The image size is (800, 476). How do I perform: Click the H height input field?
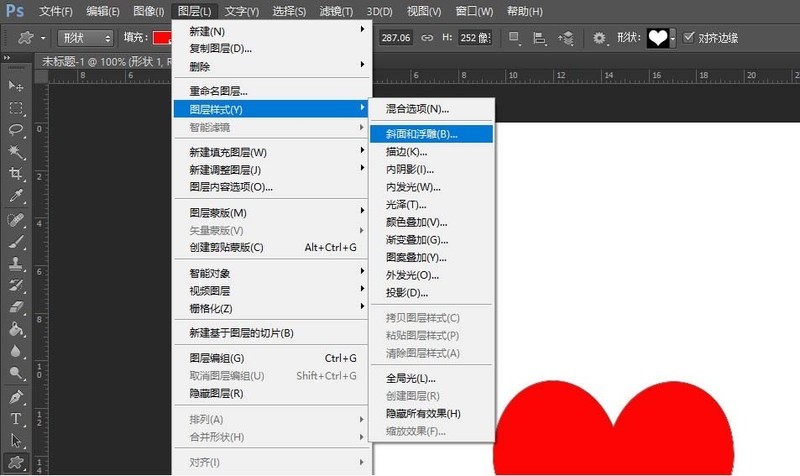(x=474, y=38)
